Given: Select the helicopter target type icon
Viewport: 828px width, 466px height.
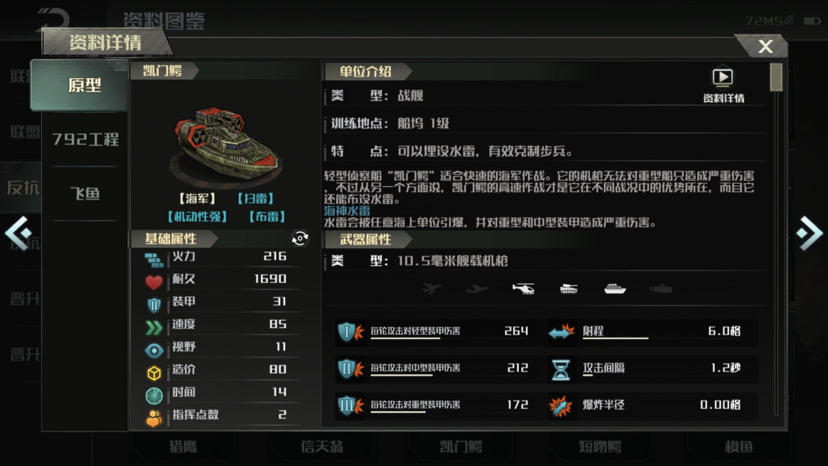Looking at the screenshot, I should [x=523, y=288].
